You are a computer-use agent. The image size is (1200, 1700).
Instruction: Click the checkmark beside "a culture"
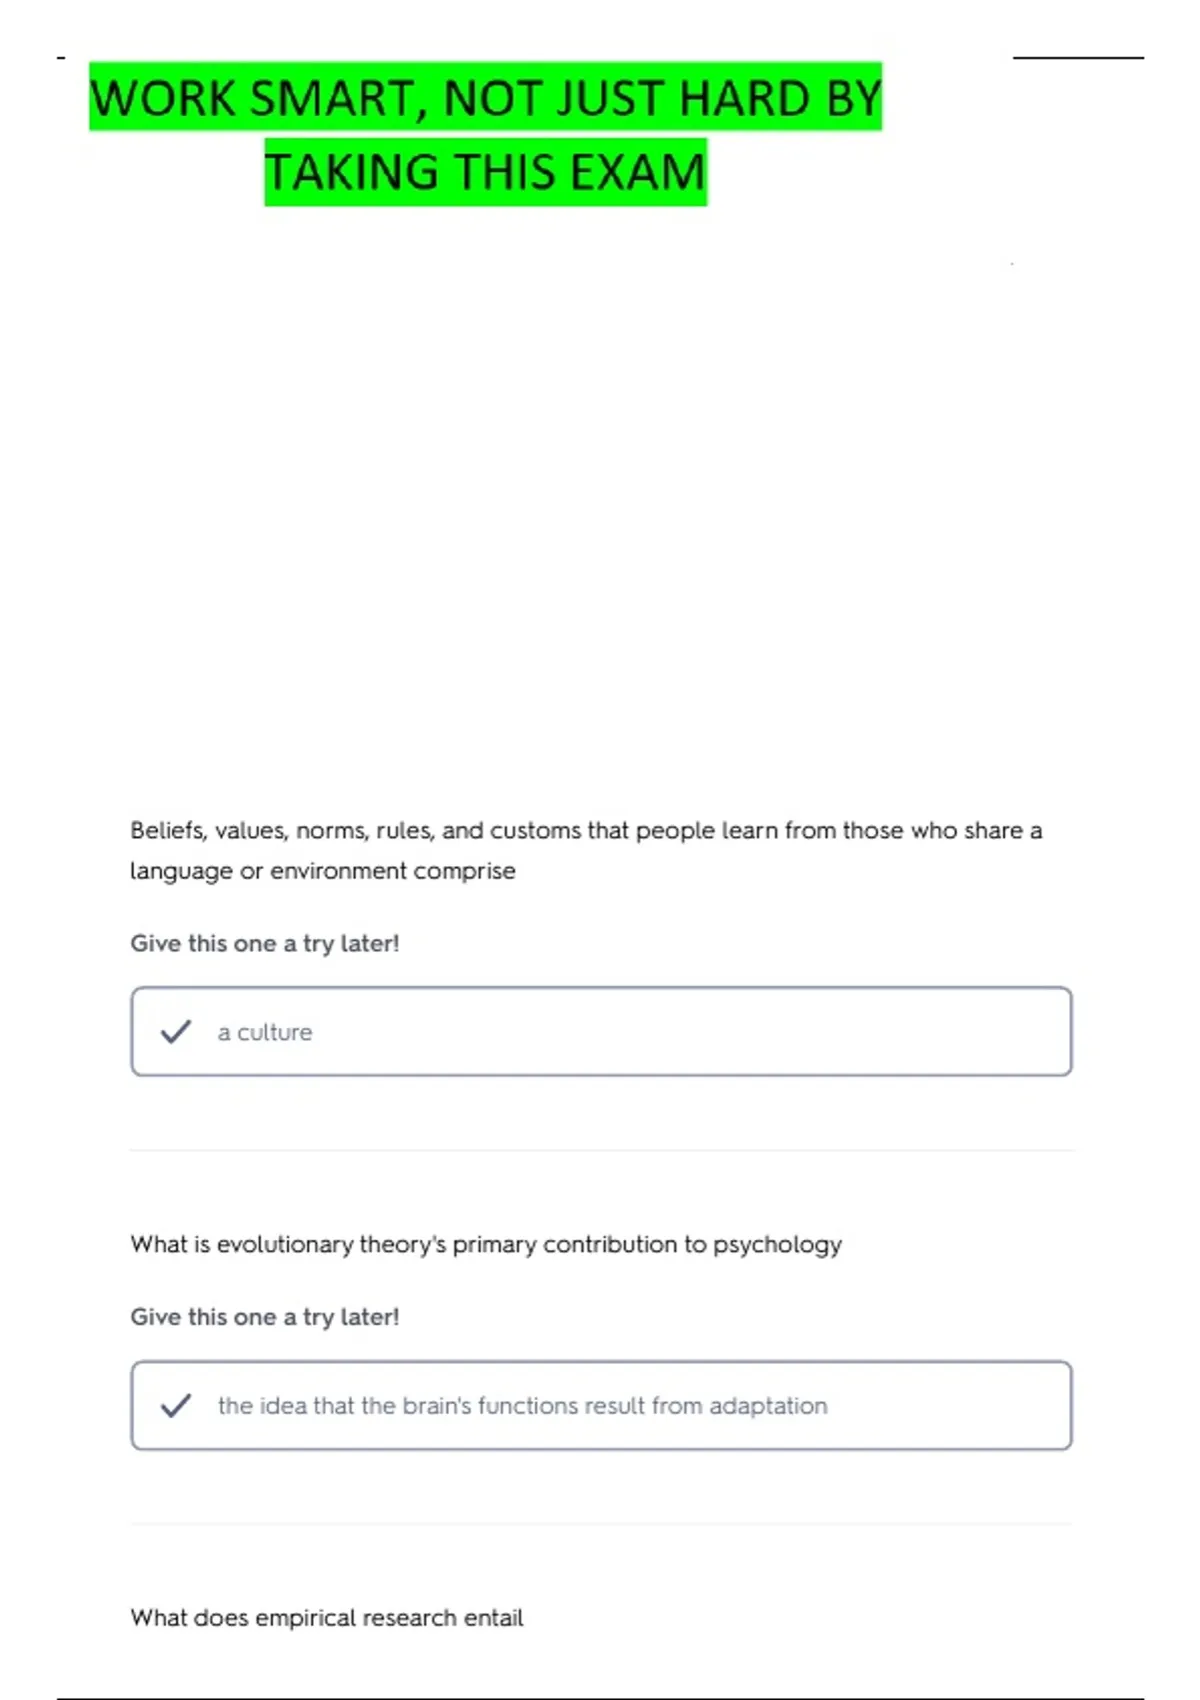click(176, 1031)
